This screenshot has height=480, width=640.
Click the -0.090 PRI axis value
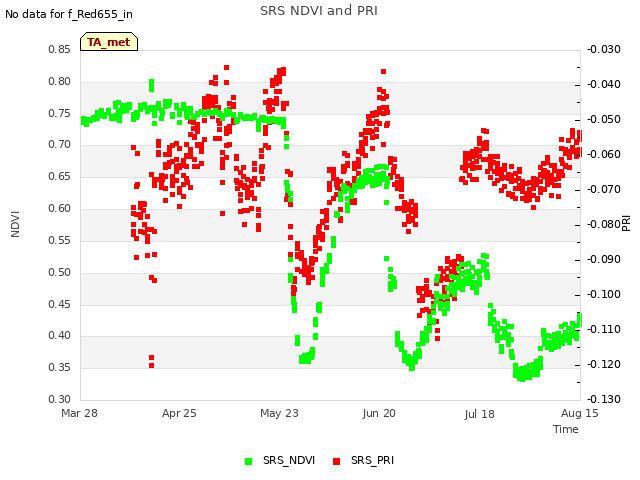(604, 260)
